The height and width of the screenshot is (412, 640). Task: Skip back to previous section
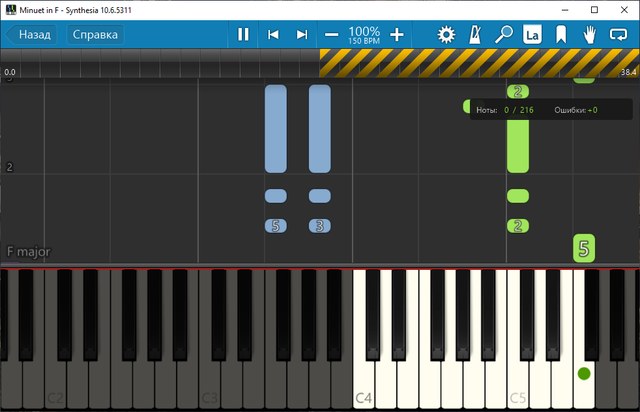click(x=273, y=34)
